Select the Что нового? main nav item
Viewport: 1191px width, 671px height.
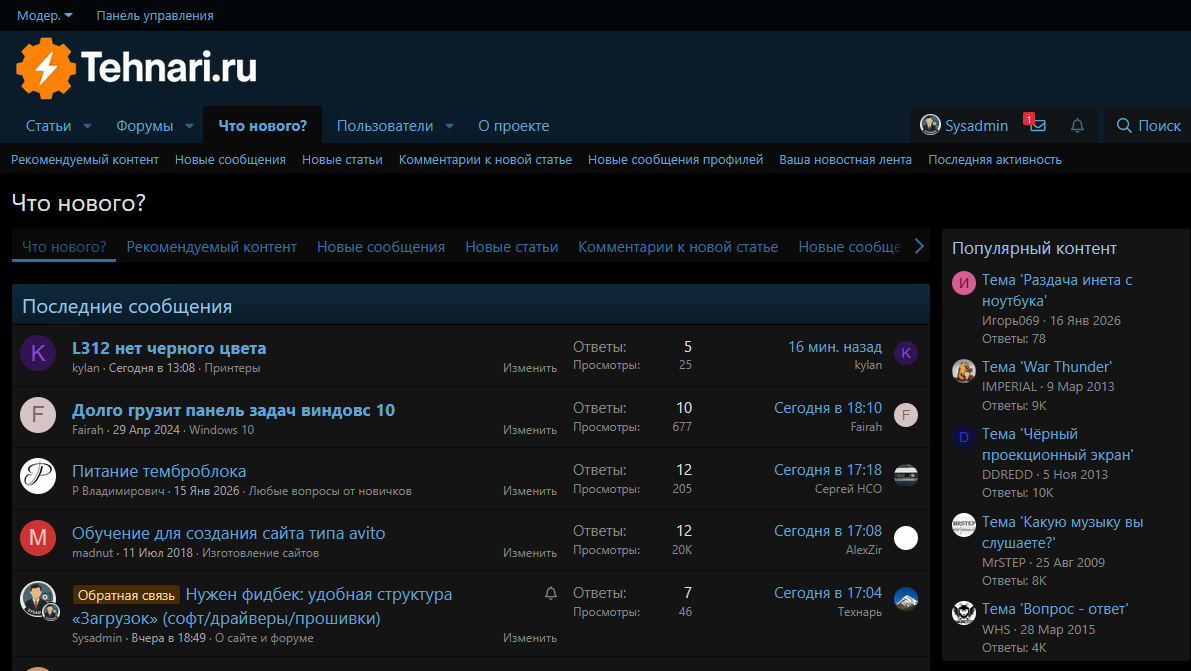coord(263,126)
